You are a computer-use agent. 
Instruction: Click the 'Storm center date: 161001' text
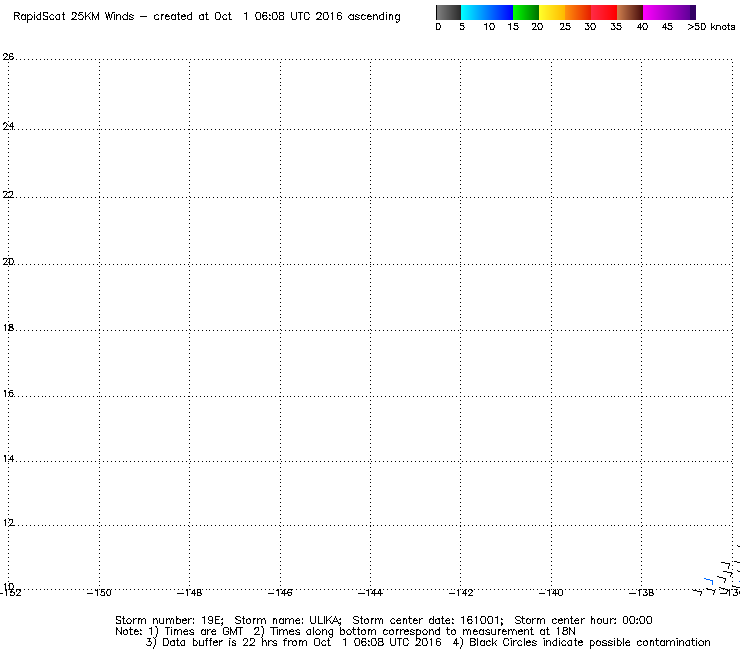pyautogui.click(x=428, y=620)
